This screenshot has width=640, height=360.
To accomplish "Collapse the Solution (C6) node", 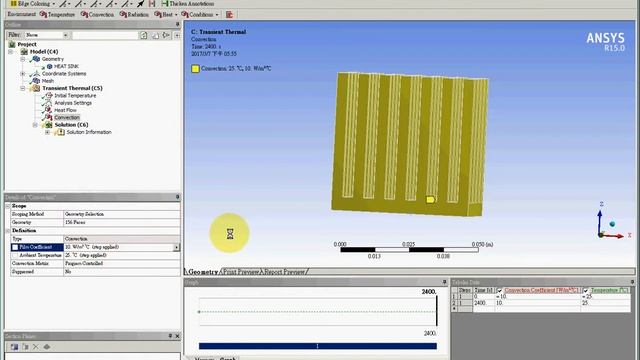I will [35, 125].
